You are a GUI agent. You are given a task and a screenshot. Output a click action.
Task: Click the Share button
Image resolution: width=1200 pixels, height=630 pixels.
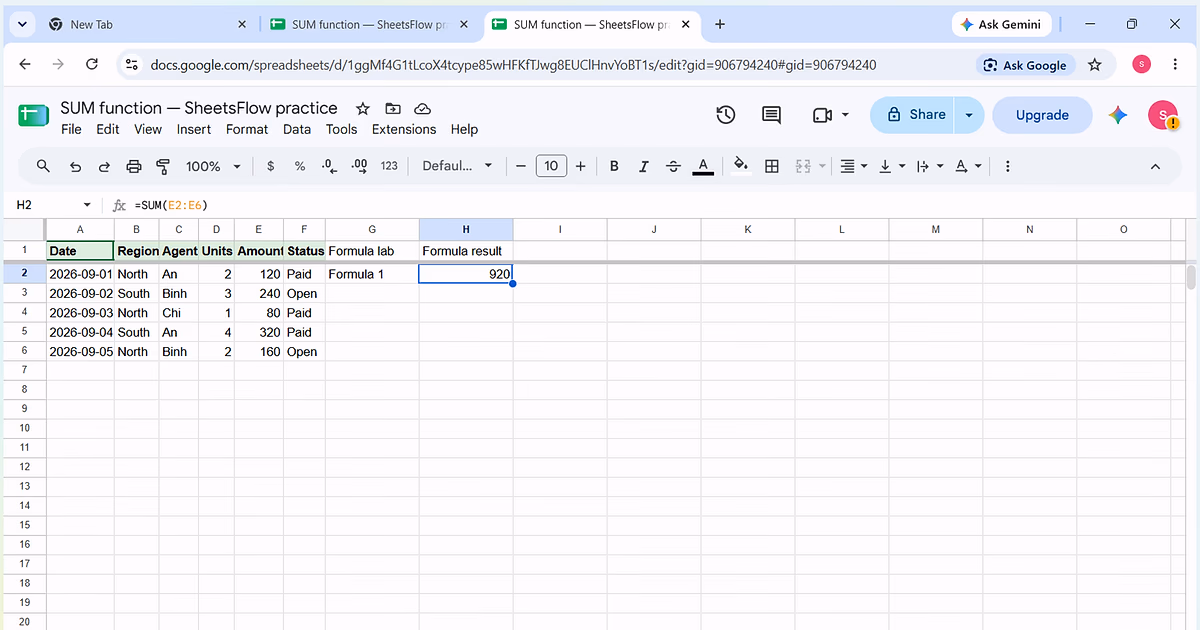916,115
